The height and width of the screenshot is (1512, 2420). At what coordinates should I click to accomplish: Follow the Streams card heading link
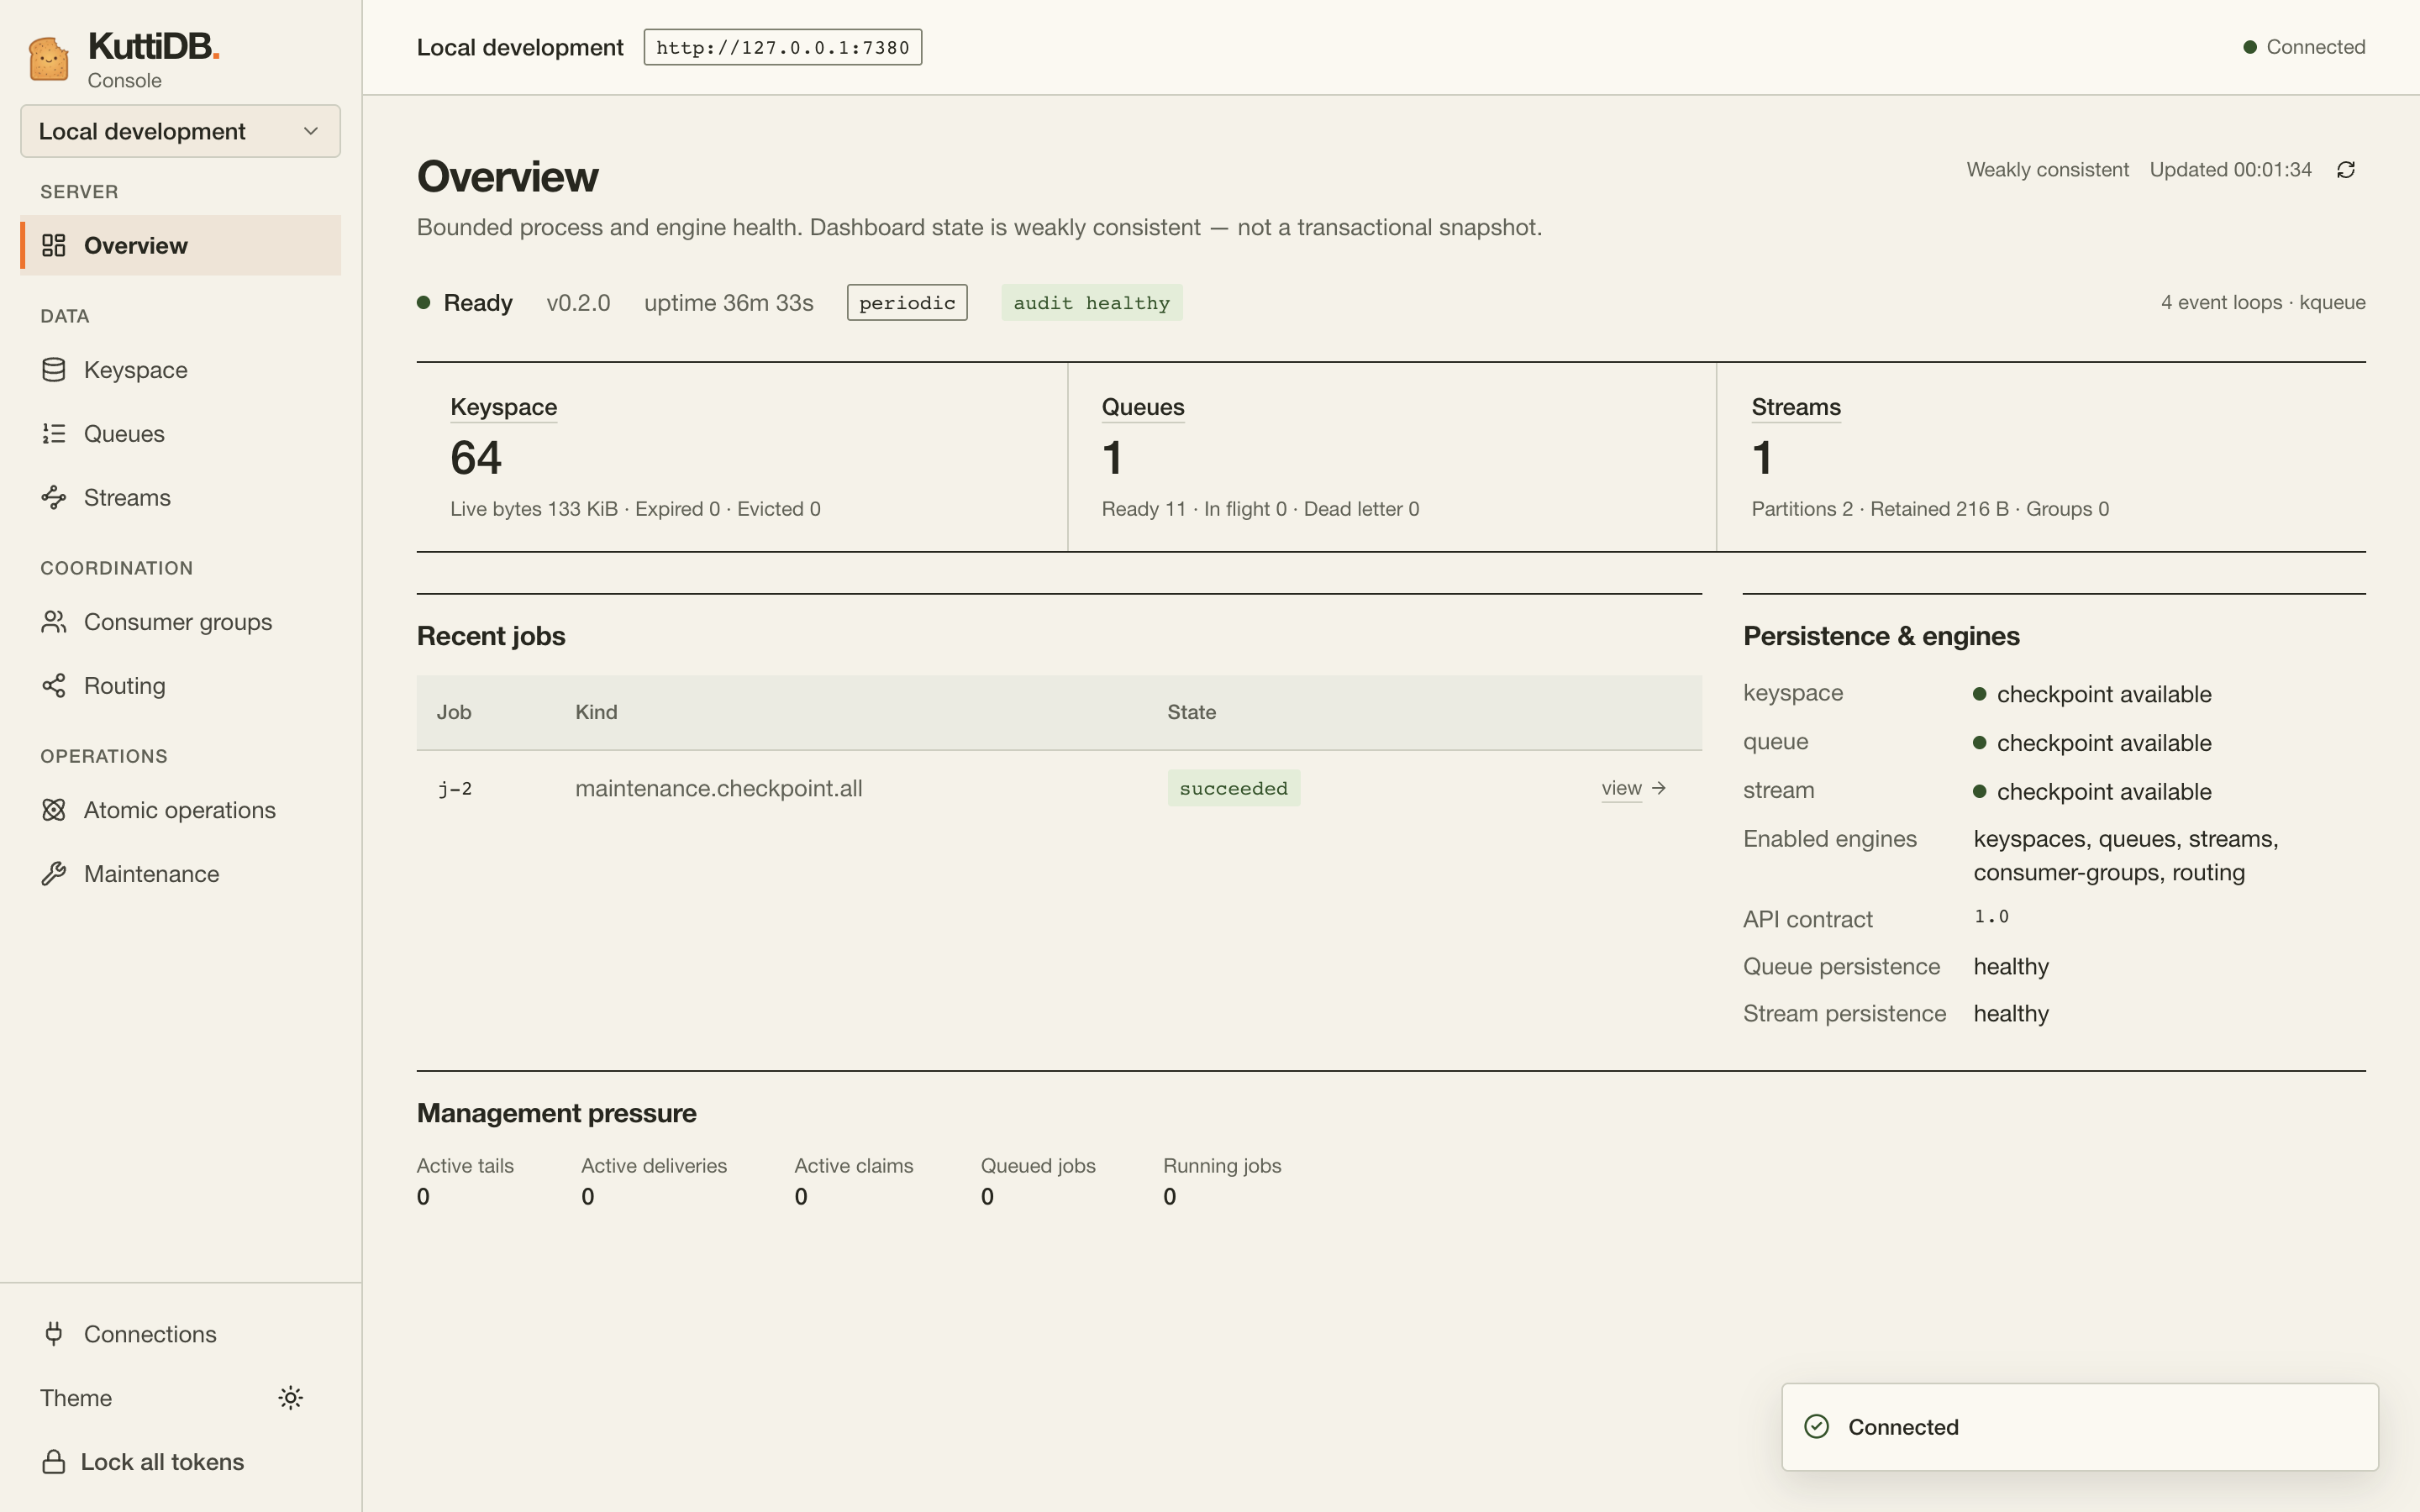1796,407
